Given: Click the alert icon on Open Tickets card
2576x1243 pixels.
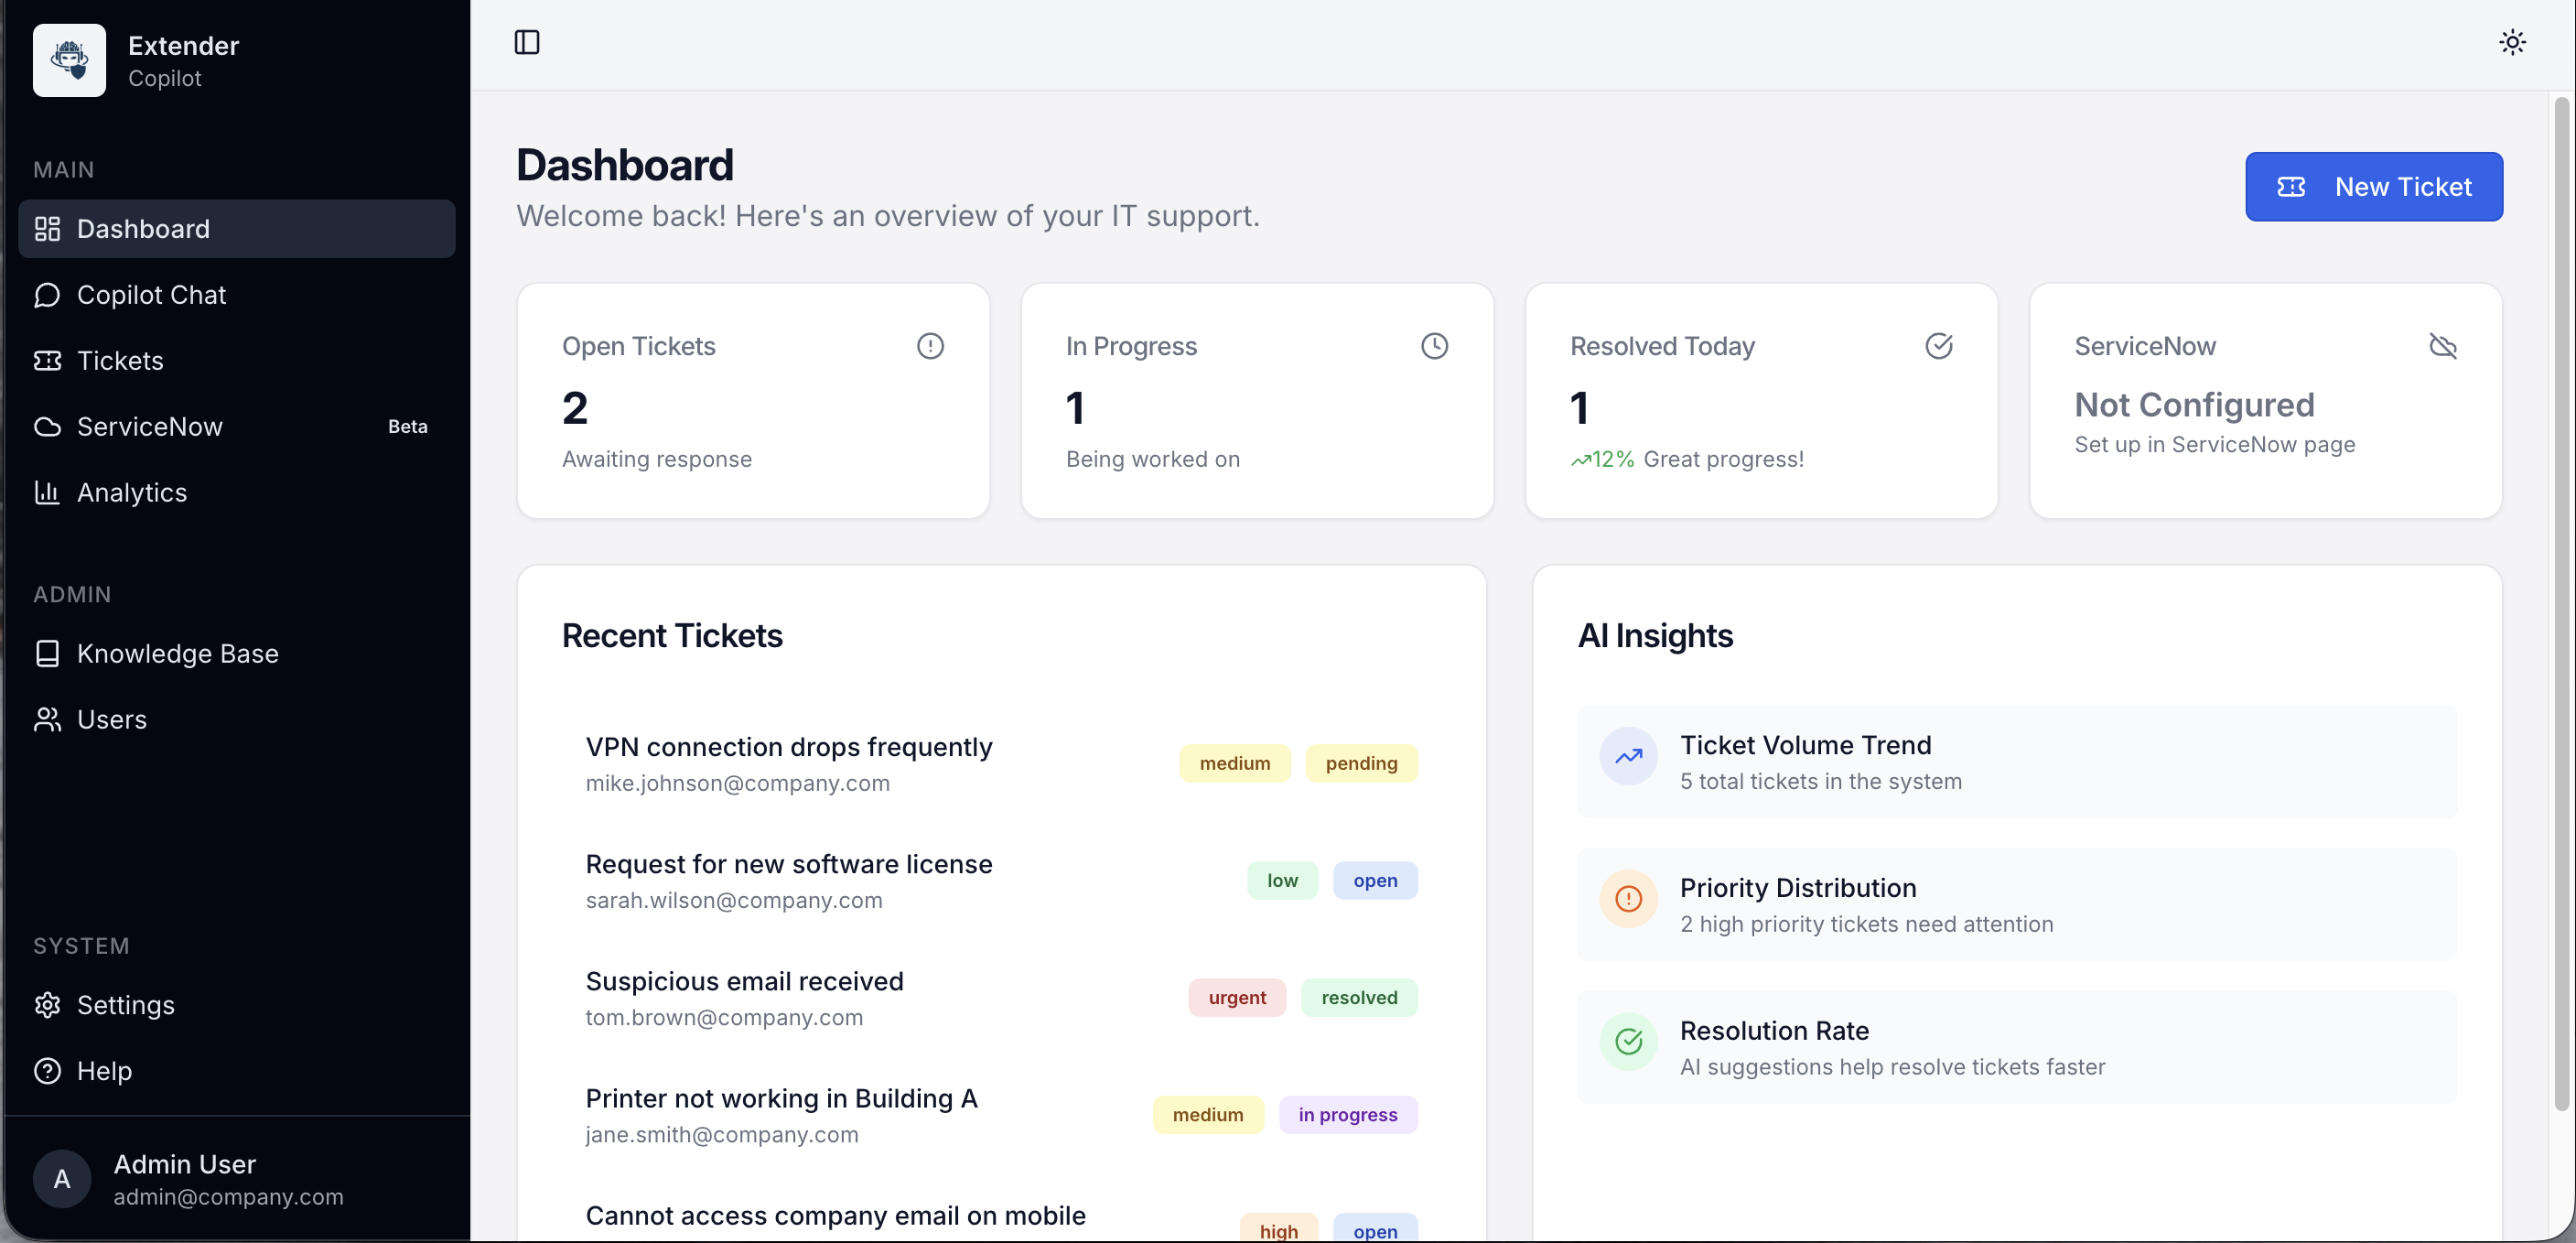Looking at the screenshot, I should (930, 345).
